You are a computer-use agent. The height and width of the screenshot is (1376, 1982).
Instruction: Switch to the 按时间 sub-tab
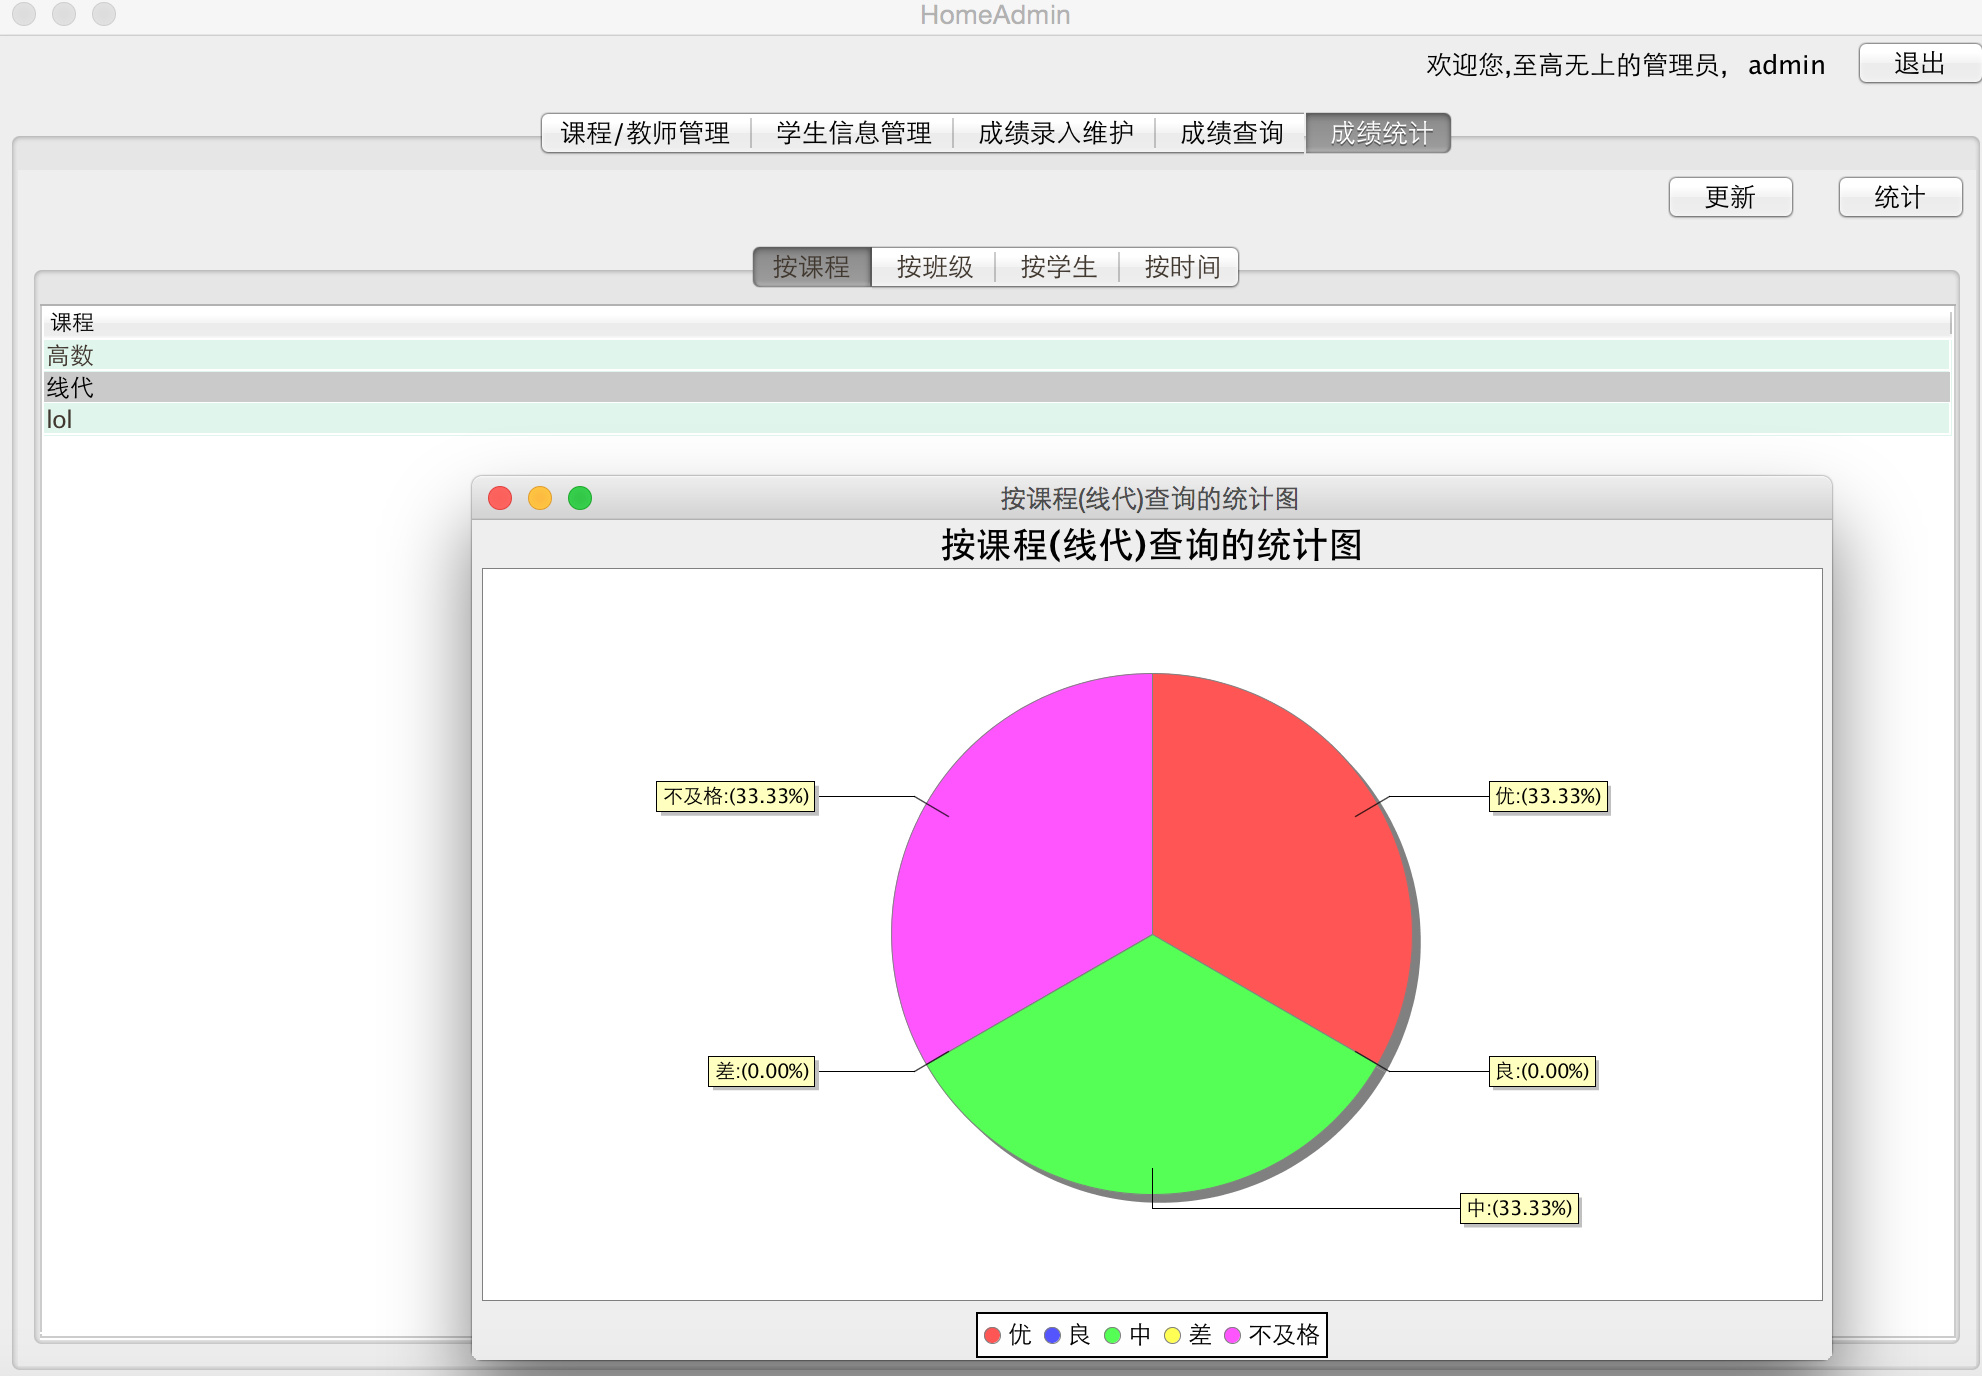pos(1181,267)
